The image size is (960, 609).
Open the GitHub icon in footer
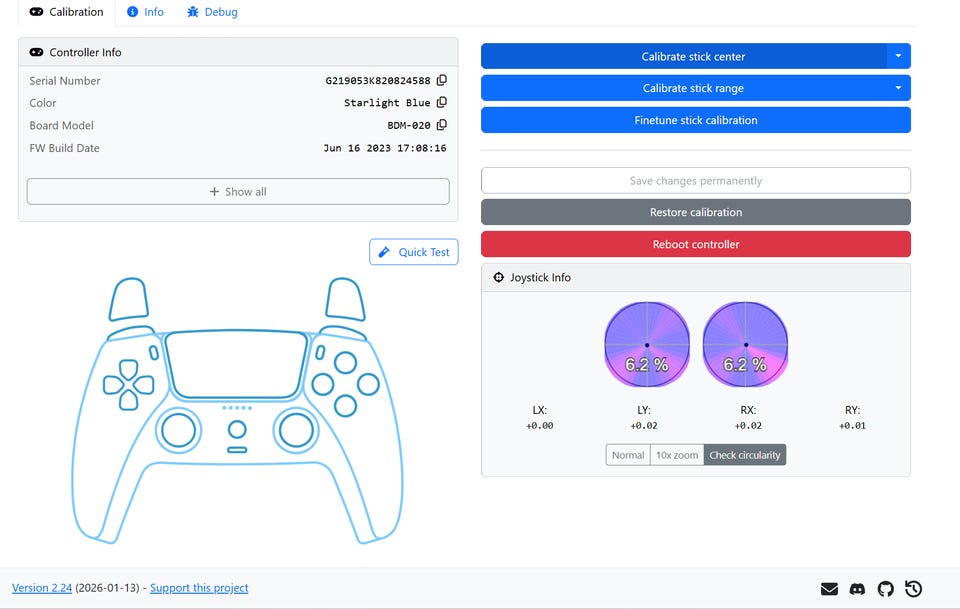pos(885,589)
